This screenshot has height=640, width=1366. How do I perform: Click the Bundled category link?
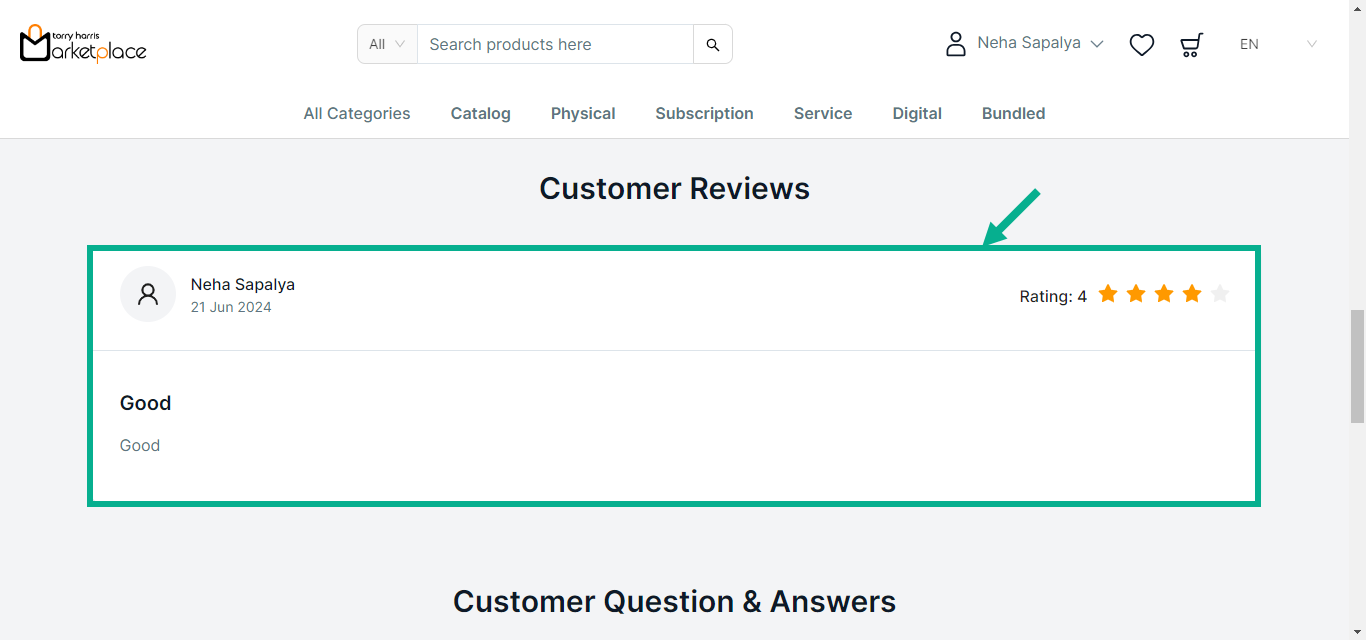[x=1014, y=114]
